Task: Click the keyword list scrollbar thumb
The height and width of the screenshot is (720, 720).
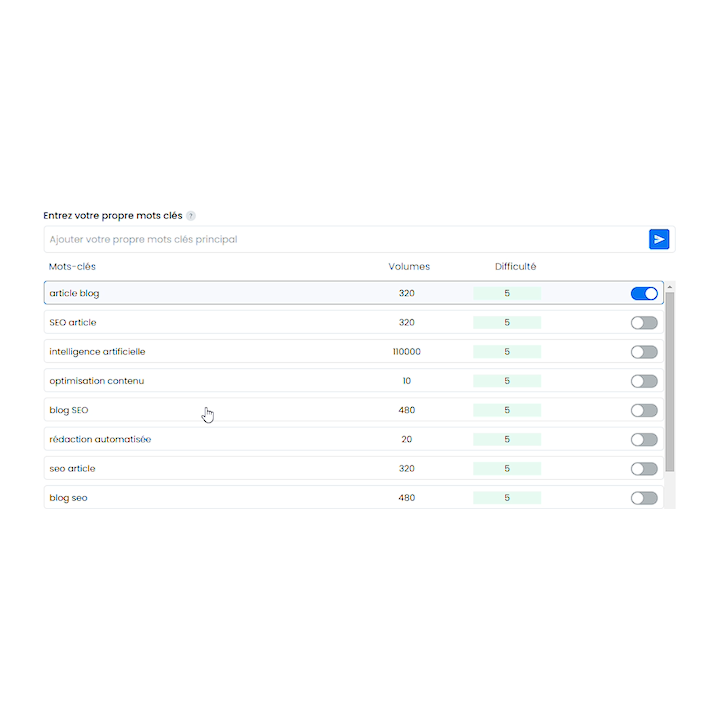Action: [670, 382]
